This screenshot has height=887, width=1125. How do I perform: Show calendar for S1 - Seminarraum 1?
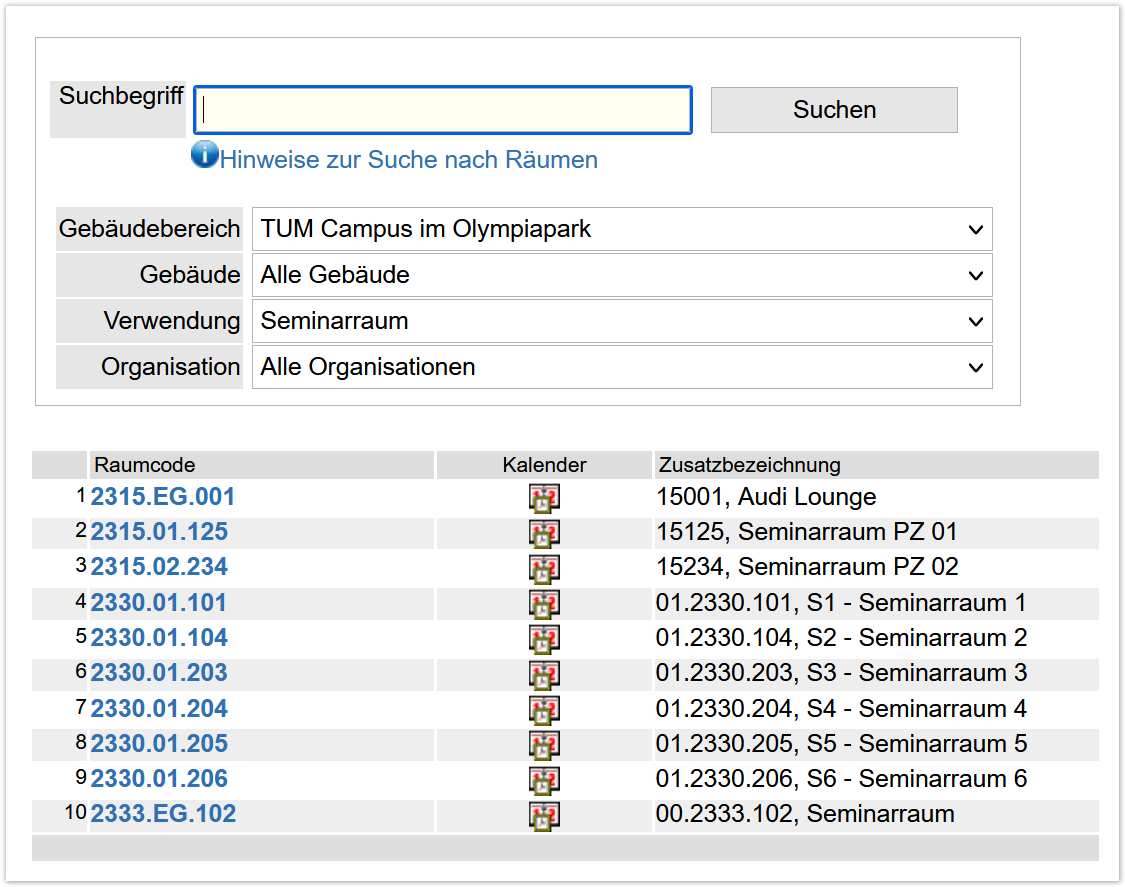tap(544, 604)
